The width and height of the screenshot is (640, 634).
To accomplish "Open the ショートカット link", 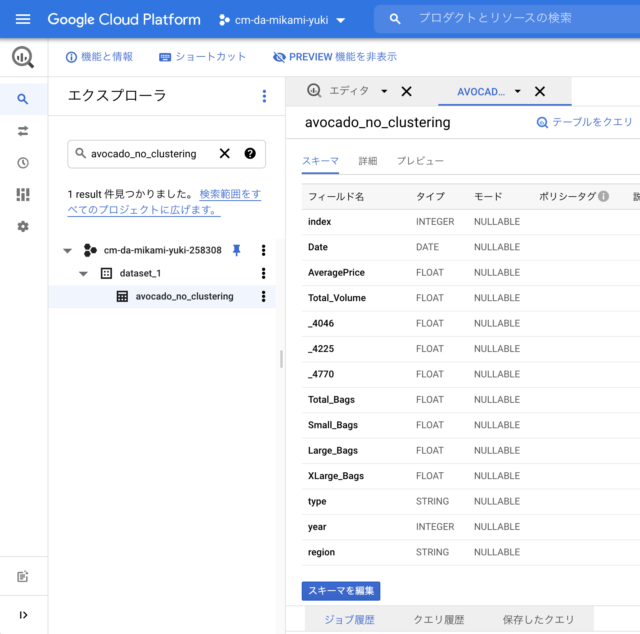I will [202, 57].
